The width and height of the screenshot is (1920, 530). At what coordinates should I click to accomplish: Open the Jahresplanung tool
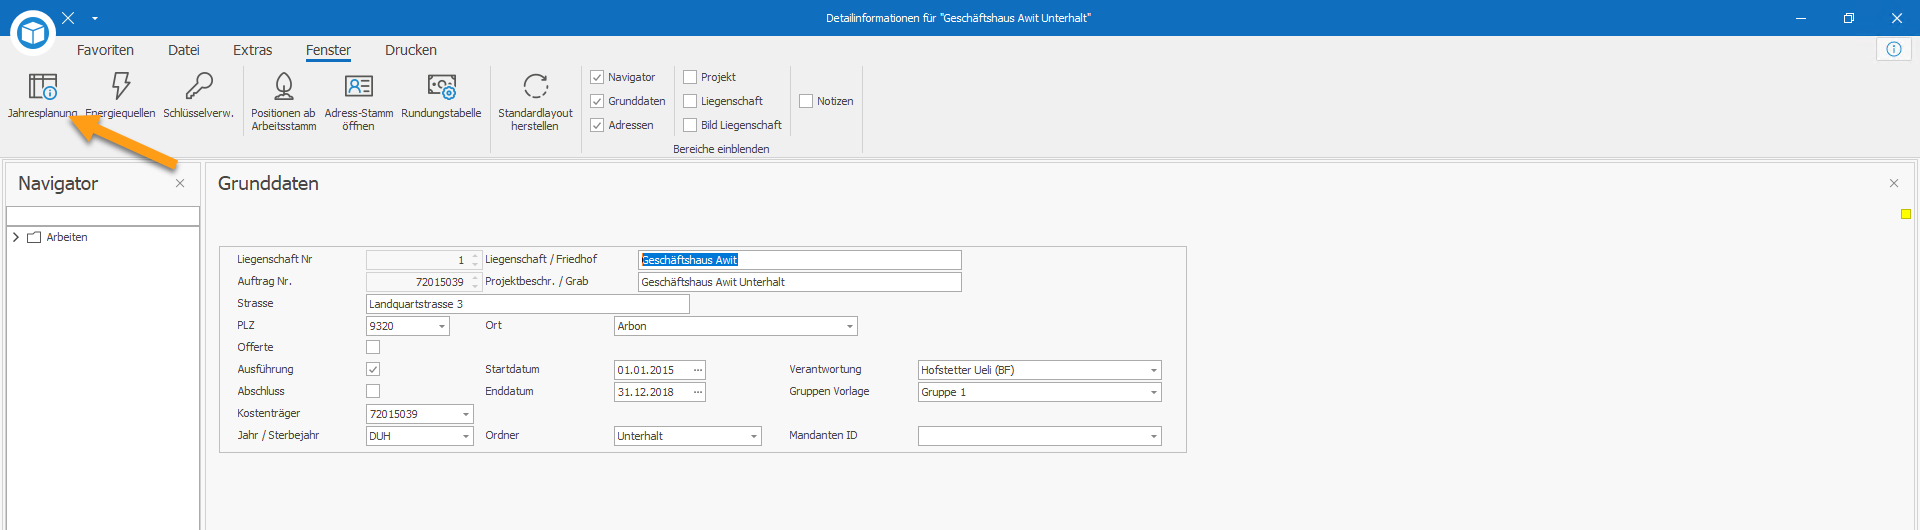point(43,97)
